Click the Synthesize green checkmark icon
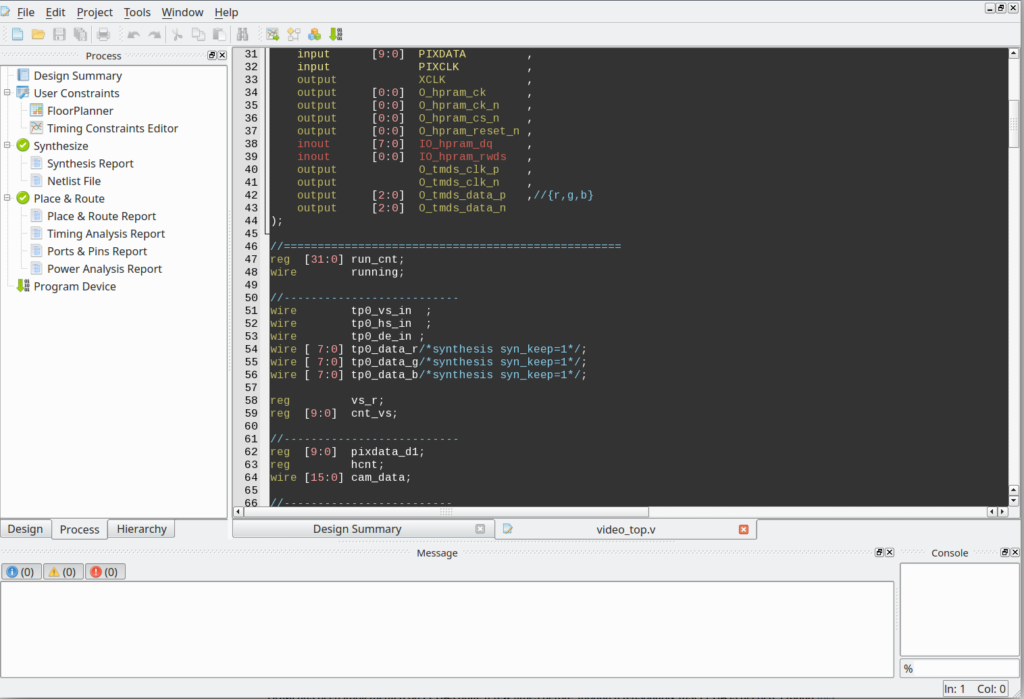This screenshot has height=699, width=1024. [x=23, y=145]
